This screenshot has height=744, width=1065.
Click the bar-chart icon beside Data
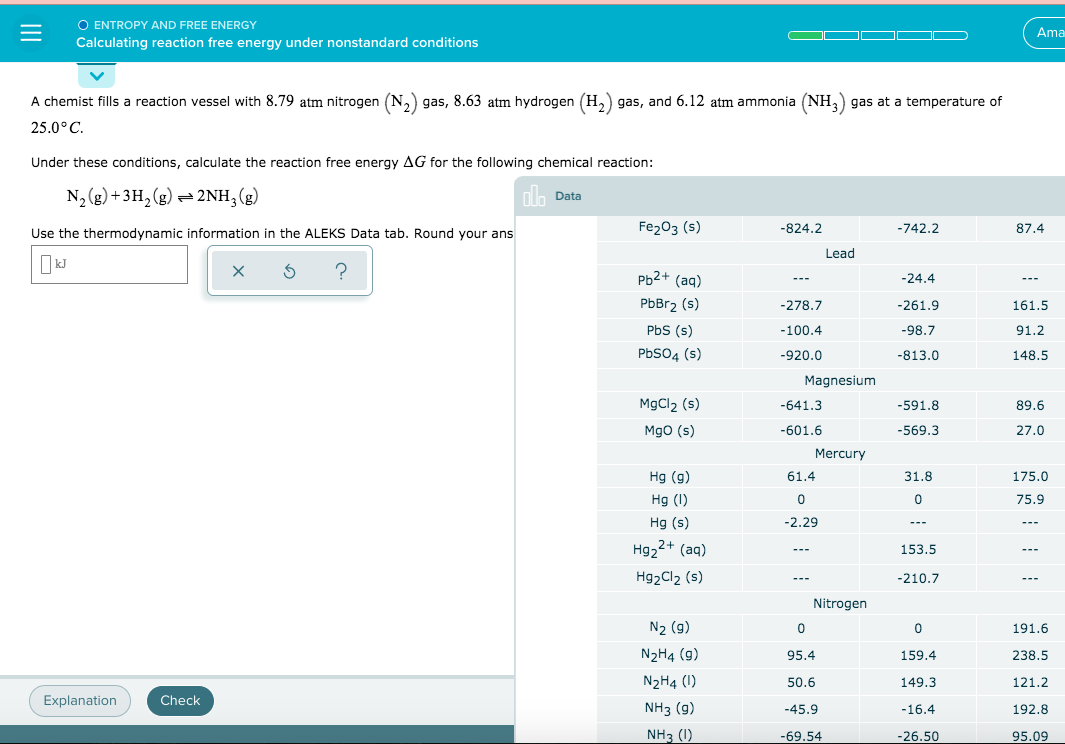(532, 195)
